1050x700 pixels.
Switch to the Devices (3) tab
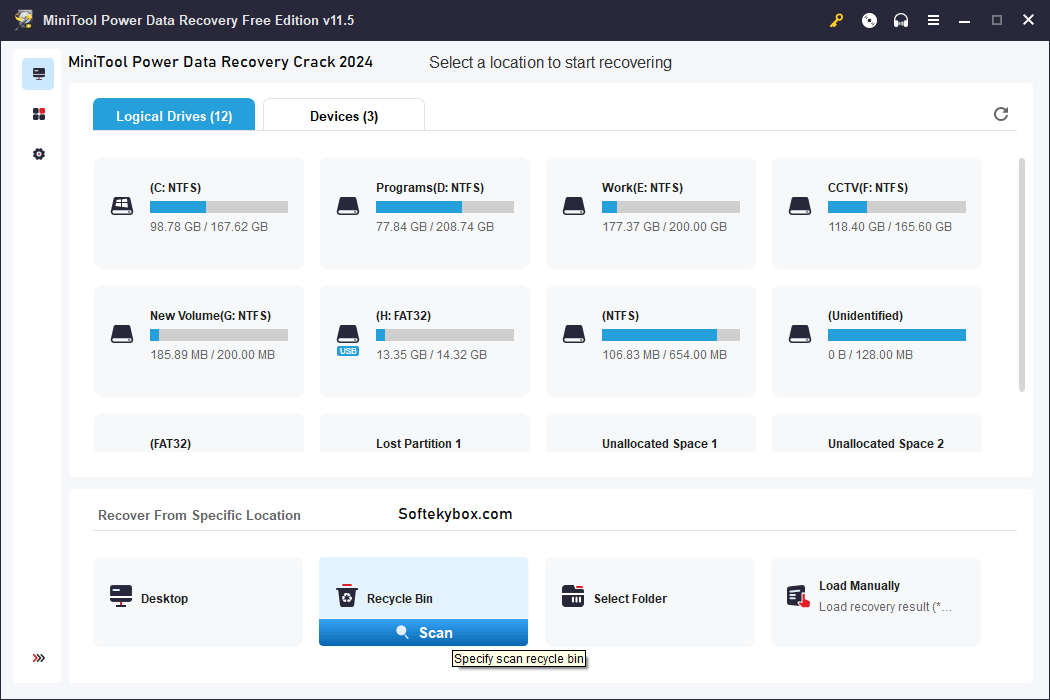coord(343,114)
